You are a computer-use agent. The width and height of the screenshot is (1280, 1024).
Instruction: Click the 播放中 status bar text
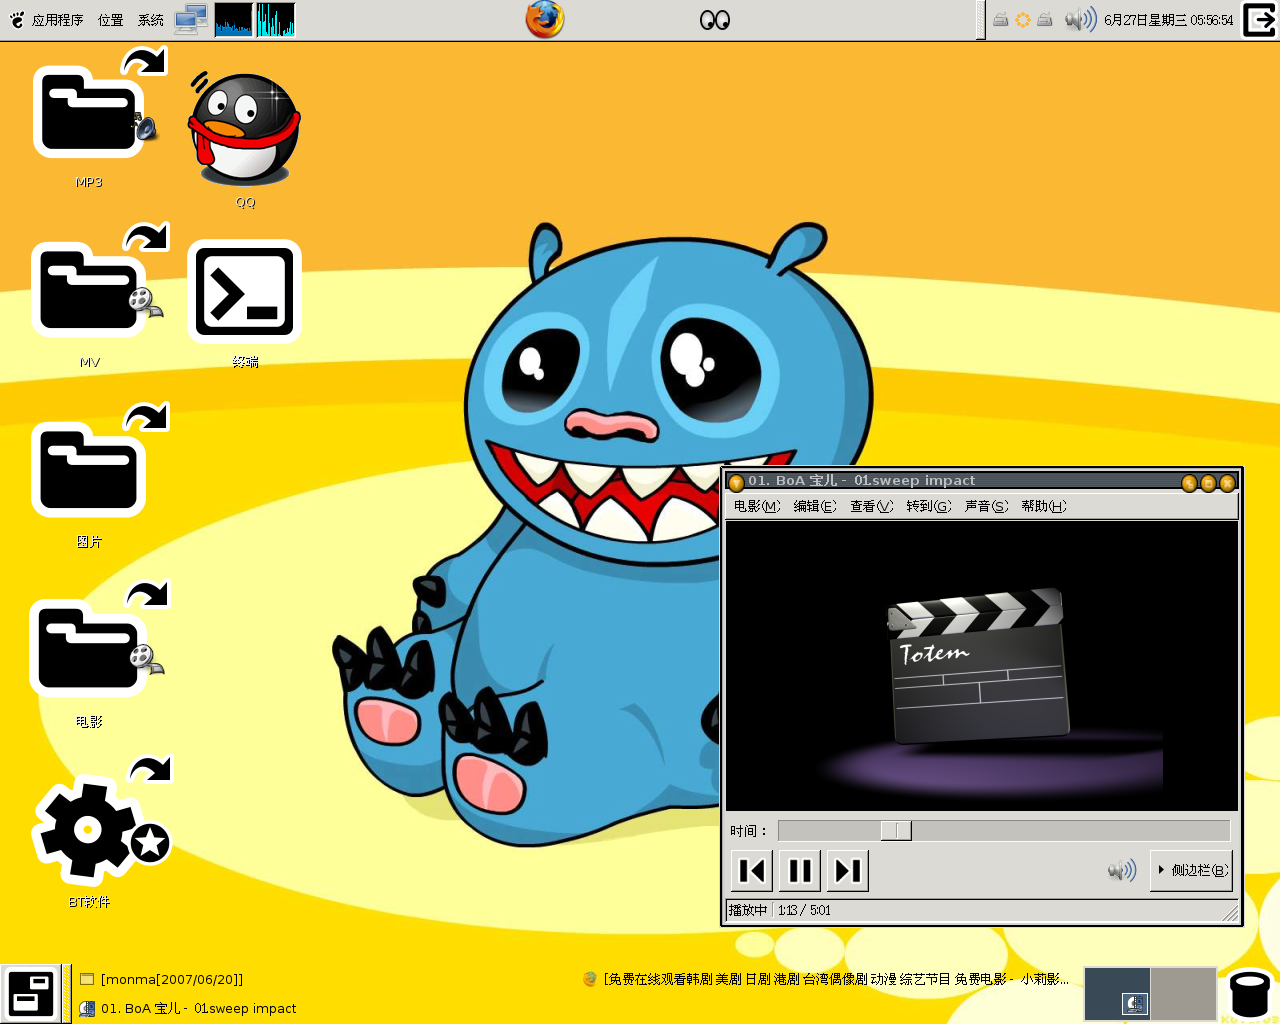(x=748, y=910)
